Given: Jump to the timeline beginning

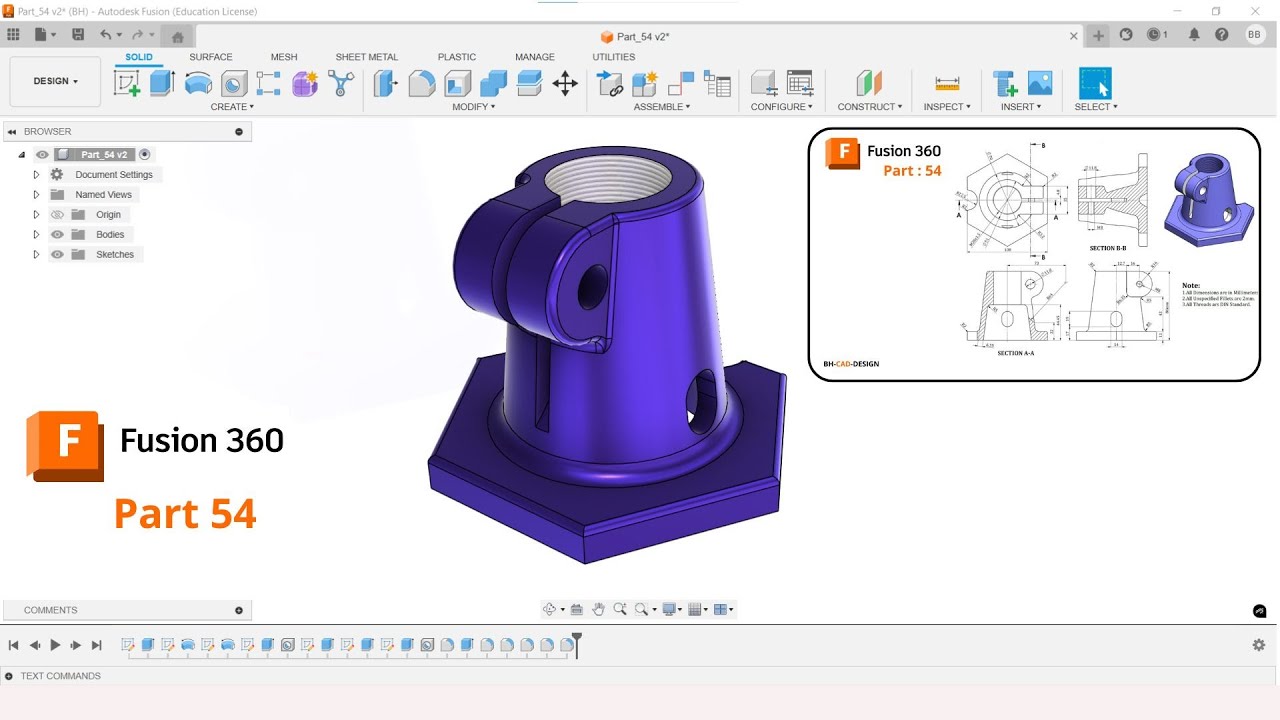Looking at the screenshot, I should click(x=13, y=645).
